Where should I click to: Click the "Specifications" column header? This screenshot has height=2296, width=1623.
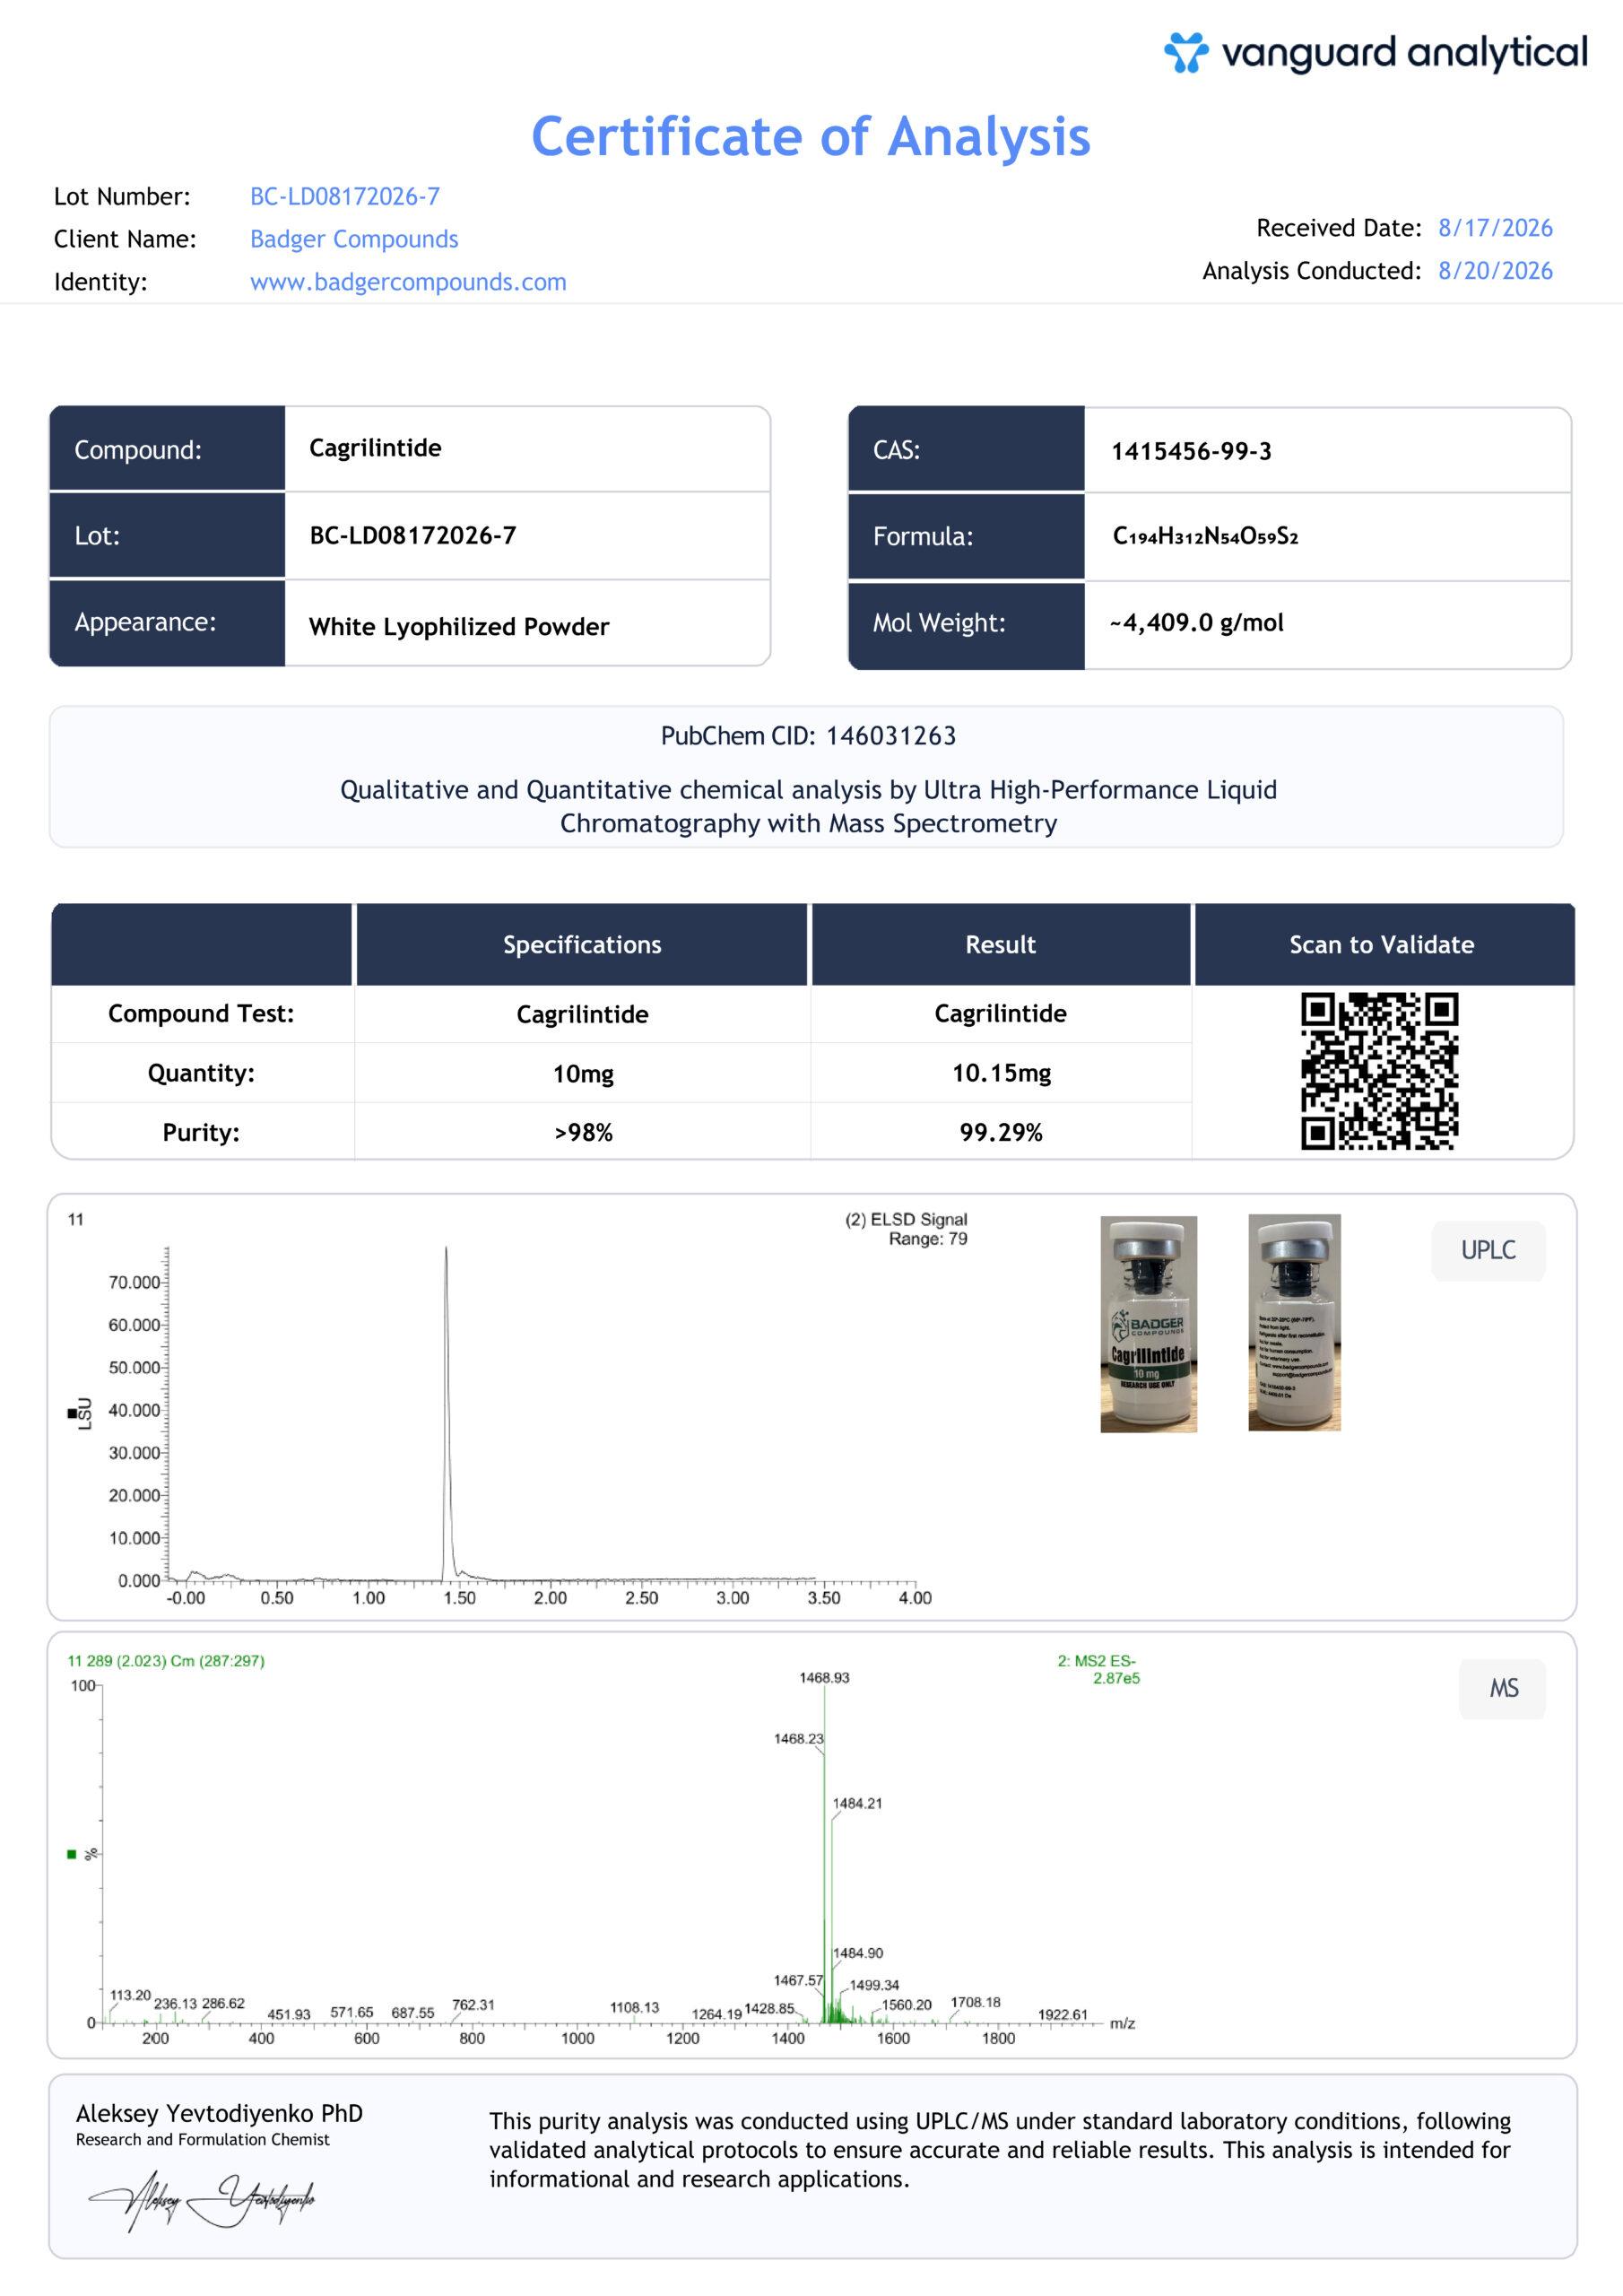tap(582, 945)
